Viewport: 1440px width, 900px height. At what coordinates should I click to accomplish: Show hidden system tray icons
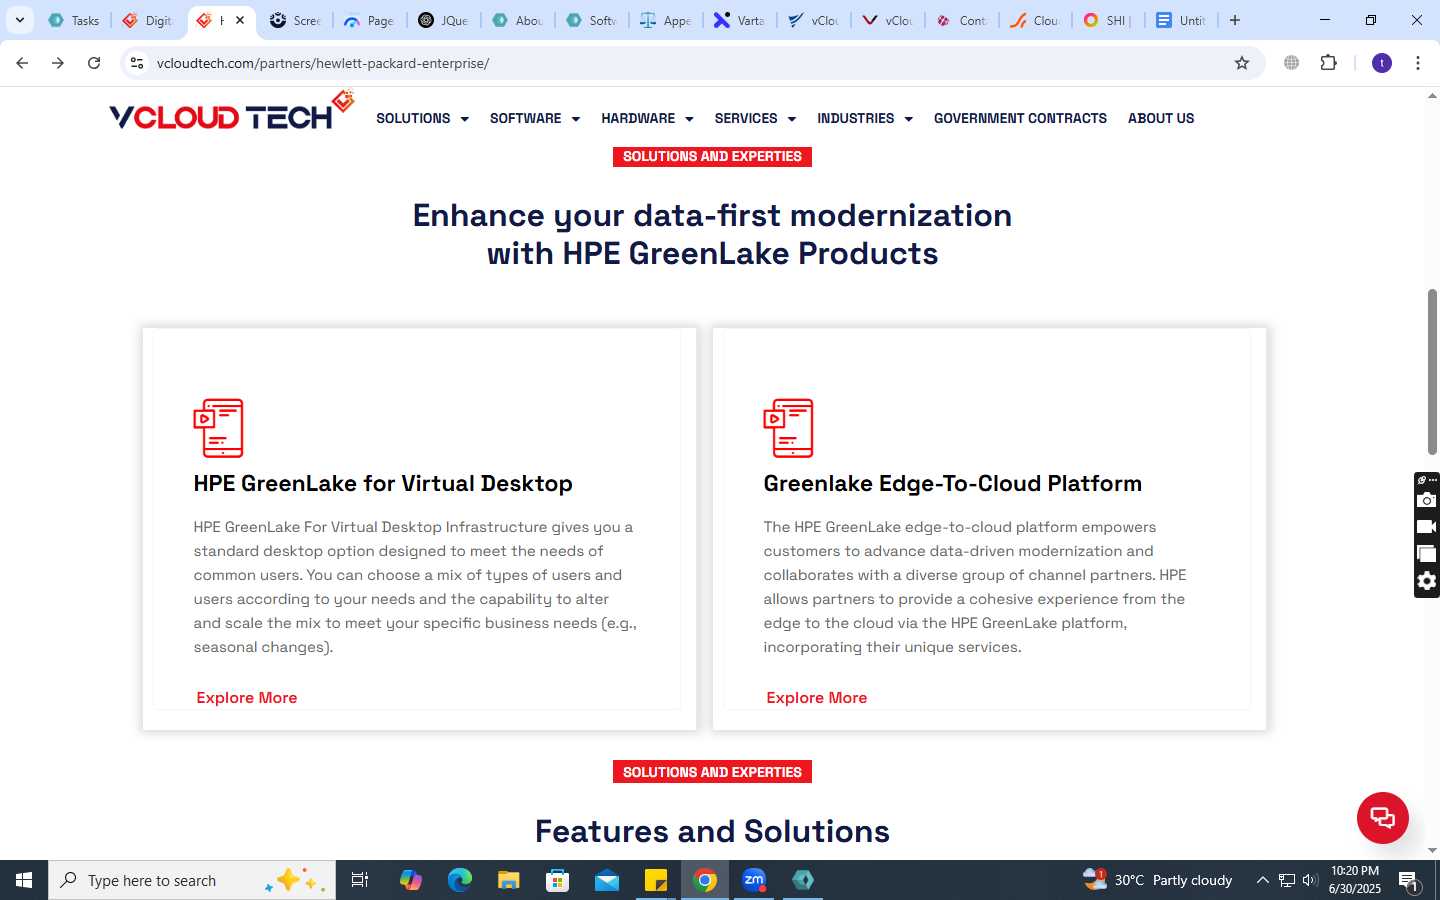(x=1262, y=880)
